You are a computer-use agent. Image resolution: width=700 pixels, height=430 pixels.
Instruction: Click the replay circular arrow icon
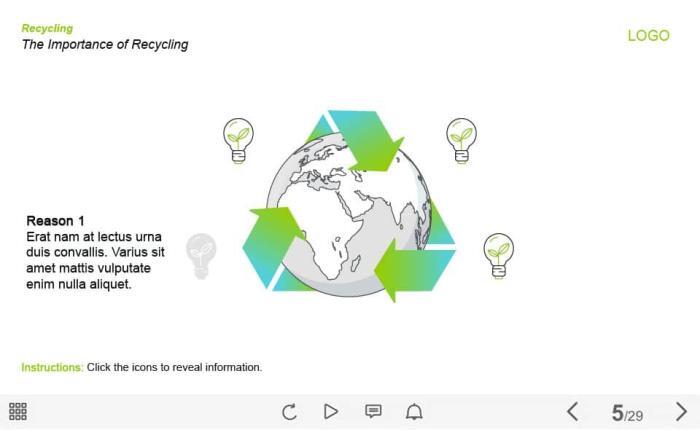(x=290, y=411)
